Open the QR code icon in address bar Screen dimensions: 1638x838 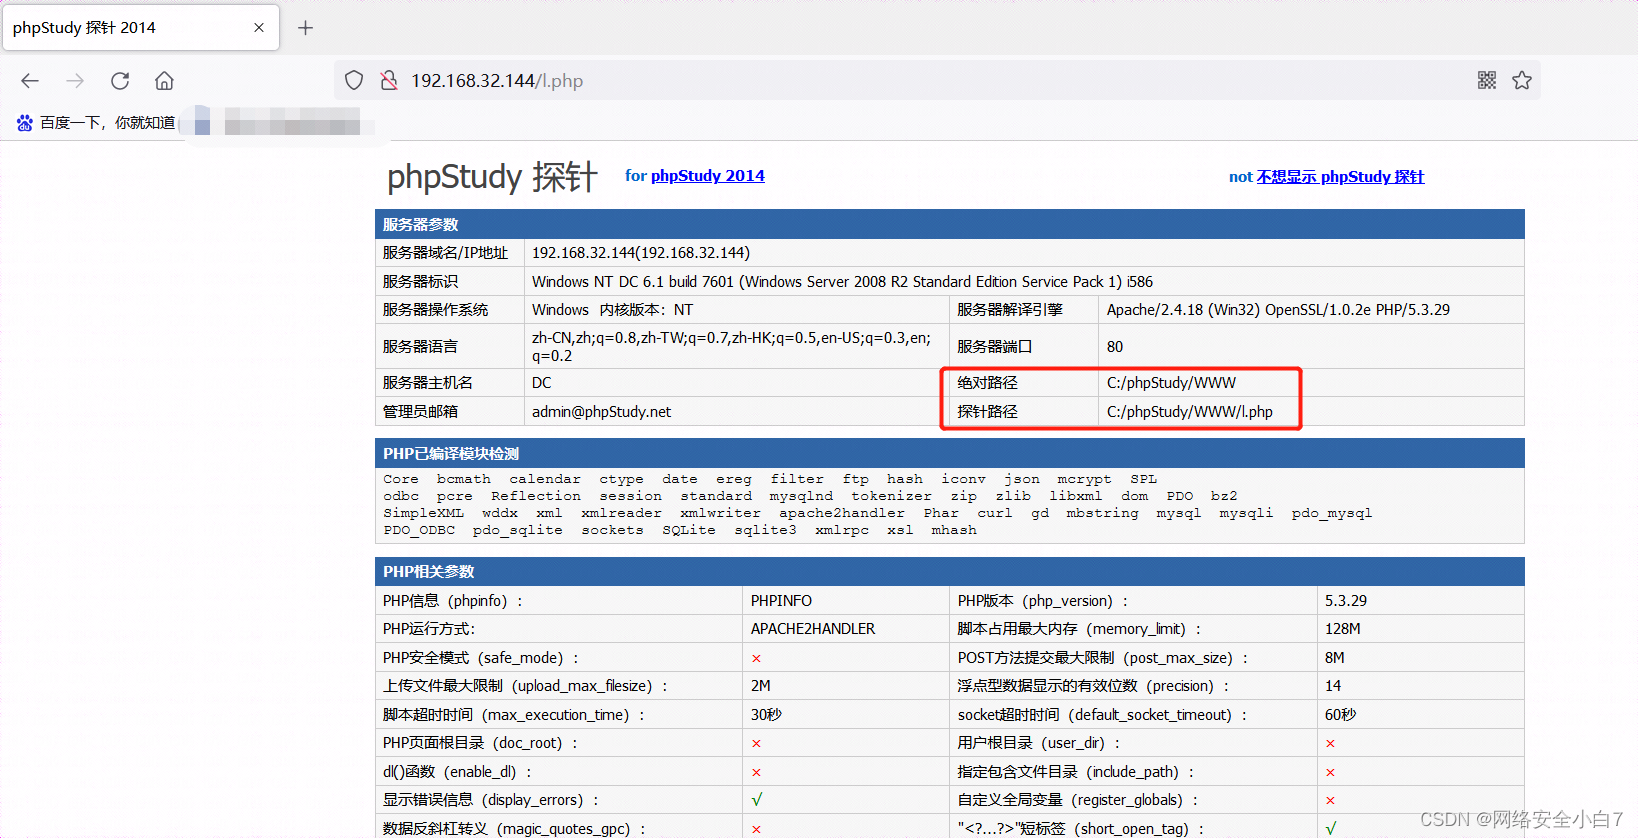pos(1487,80)
